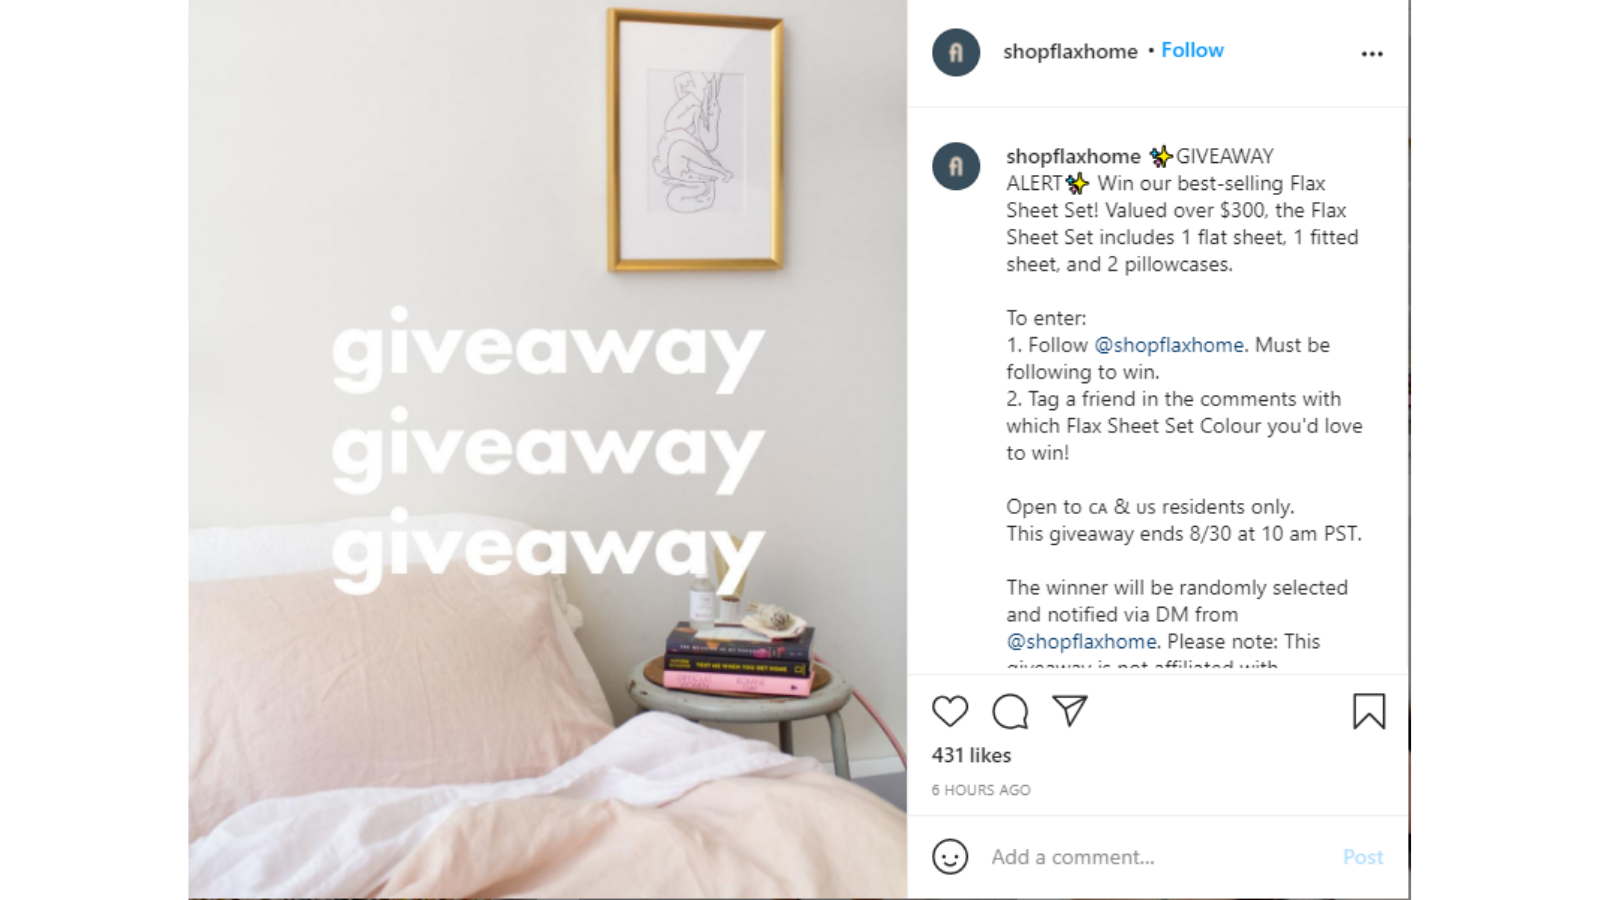The height and width of the screenshot is (900, 1600).
Task: Click the giveaway bedroom photo
Action: [x=548, y=450]
